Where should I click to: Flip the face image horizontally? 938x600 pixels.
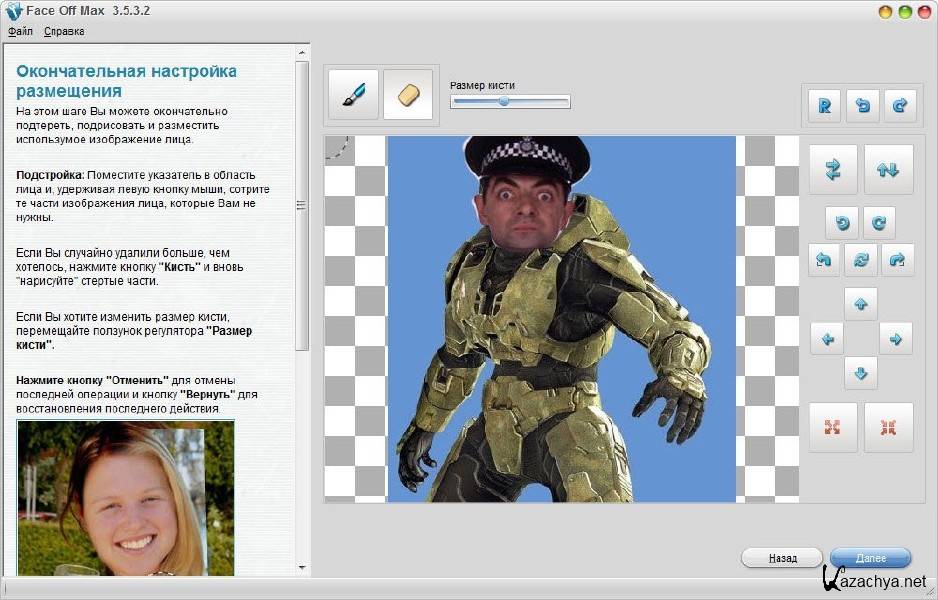833,170
